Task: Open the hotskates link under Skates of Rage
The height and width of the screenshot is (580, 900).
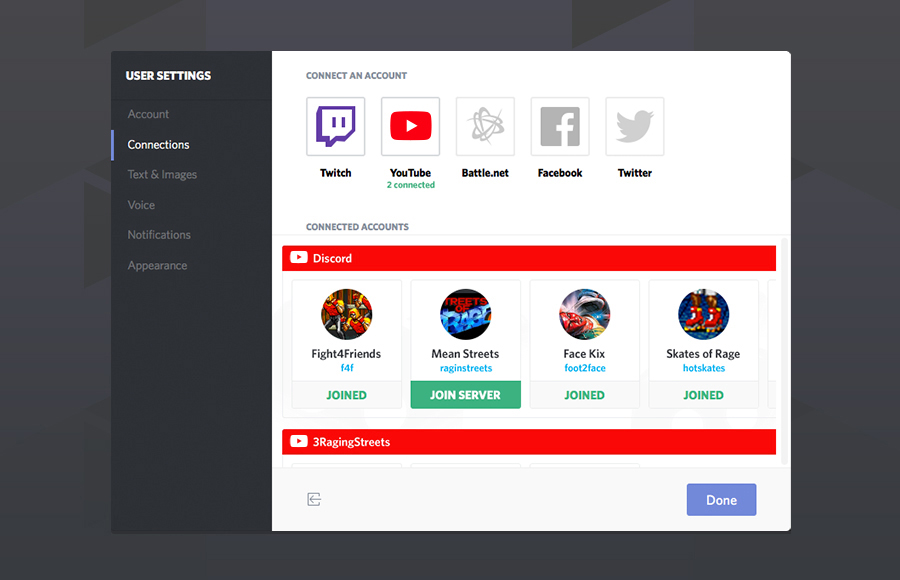Action: click(703, 368)
